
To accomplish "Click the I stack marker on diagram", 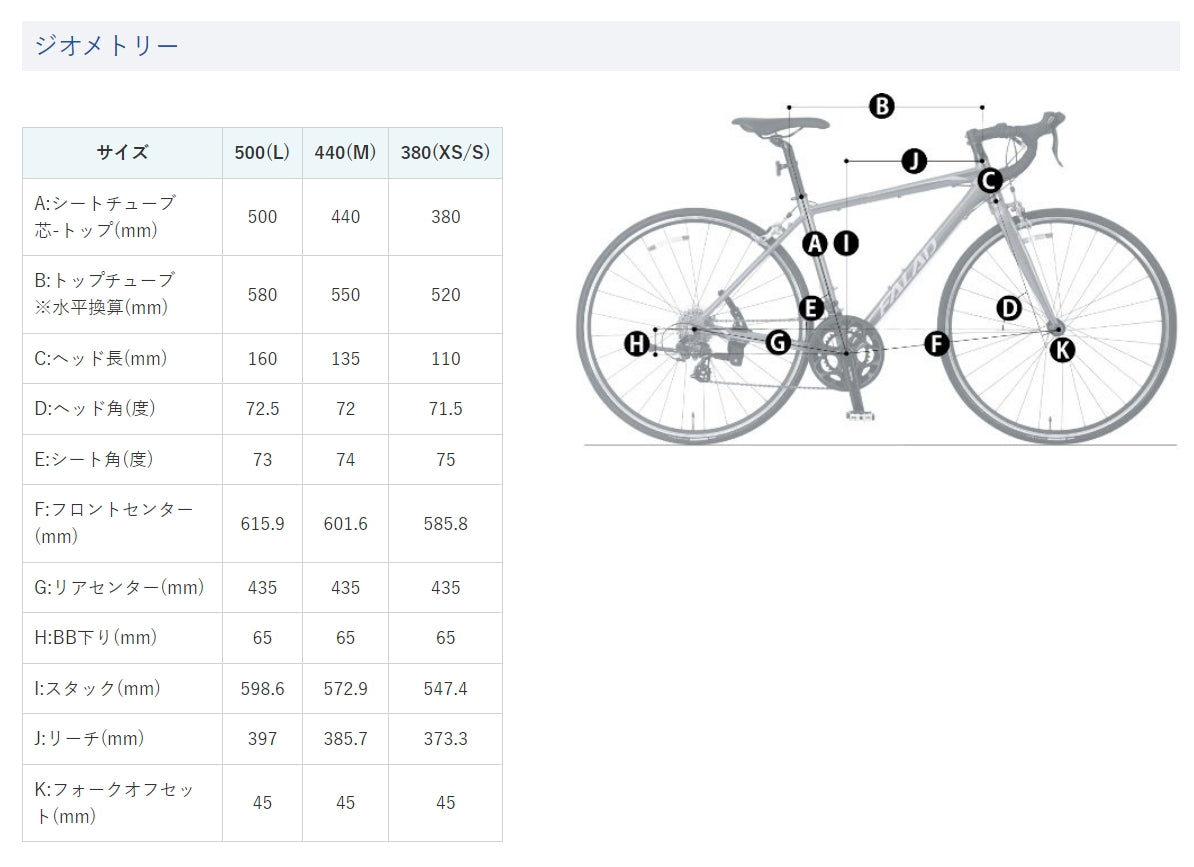I will 846,242.
